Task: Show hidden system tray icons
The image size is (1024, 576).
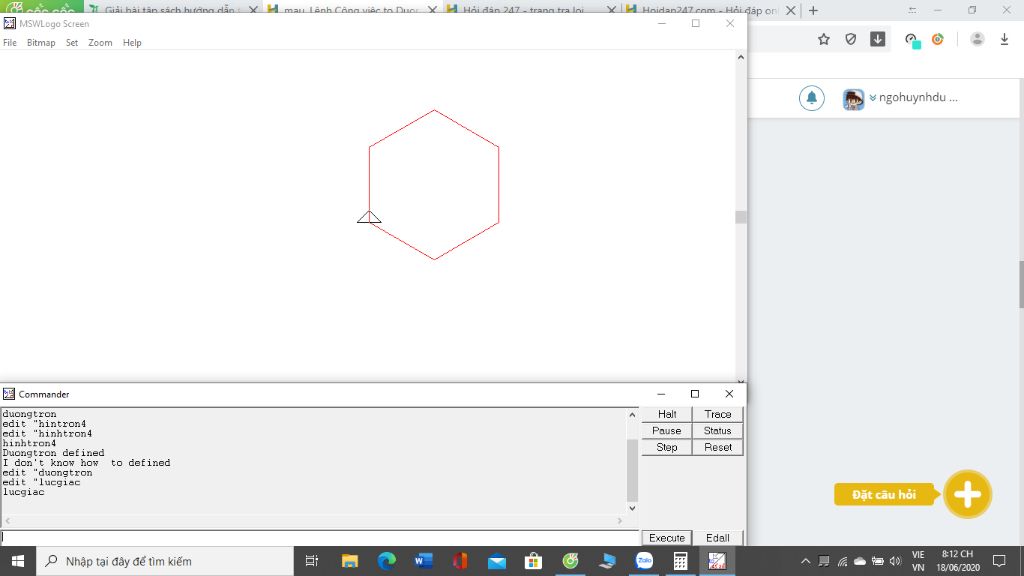Action: click(x=805, y=561)
